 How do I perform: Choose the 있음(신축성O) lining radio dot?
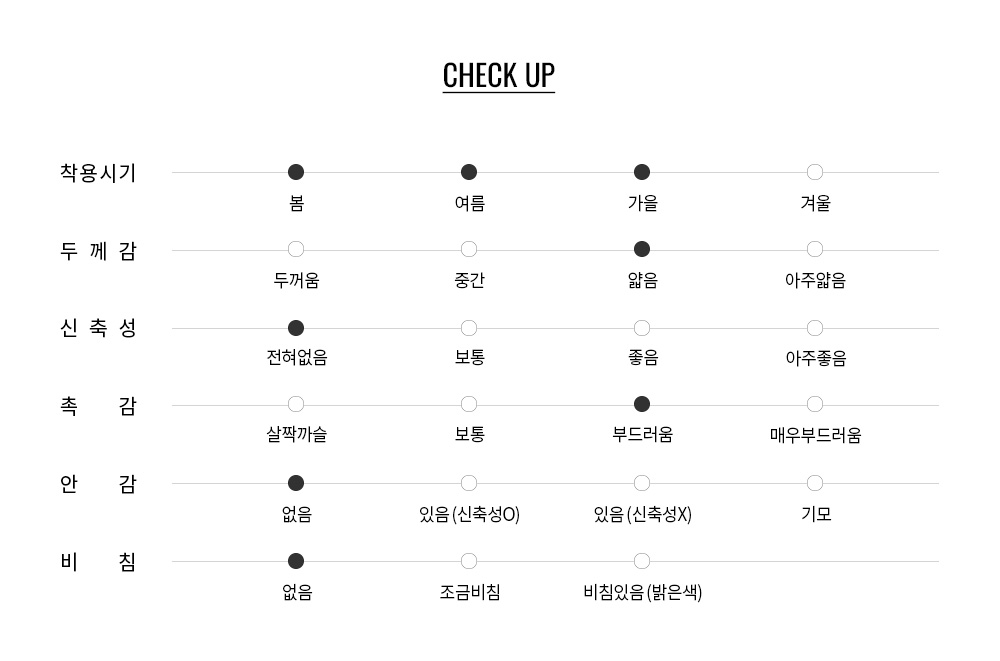pos(469,483)
